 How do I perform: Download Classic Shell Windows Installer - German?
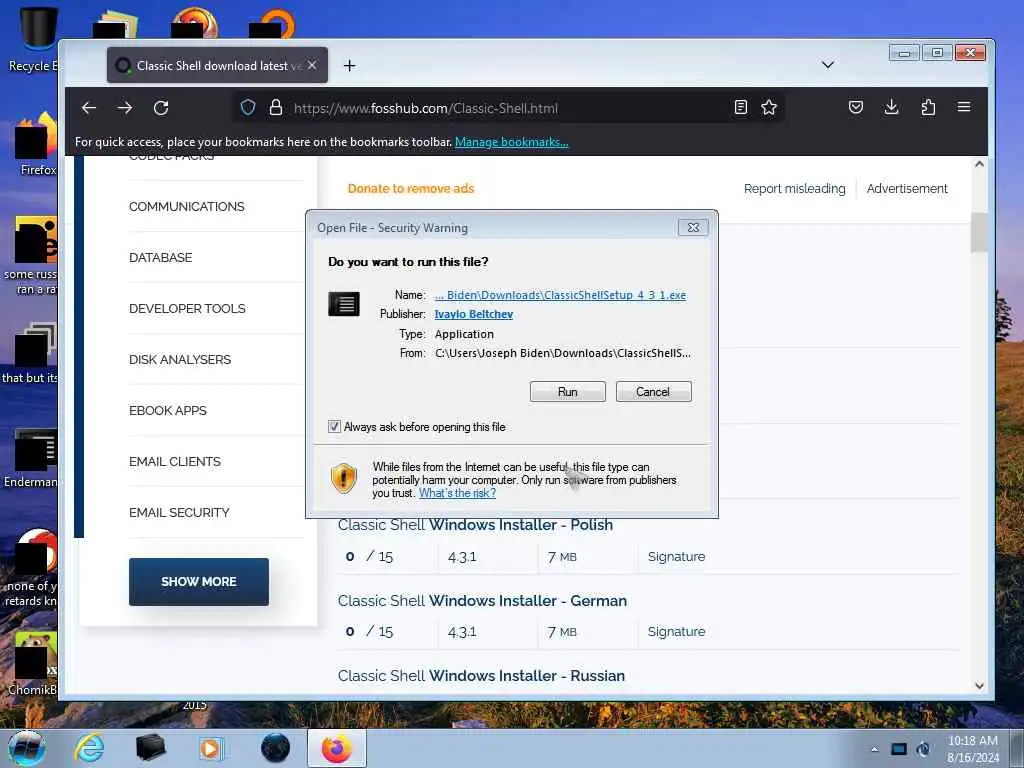[482, 600]
